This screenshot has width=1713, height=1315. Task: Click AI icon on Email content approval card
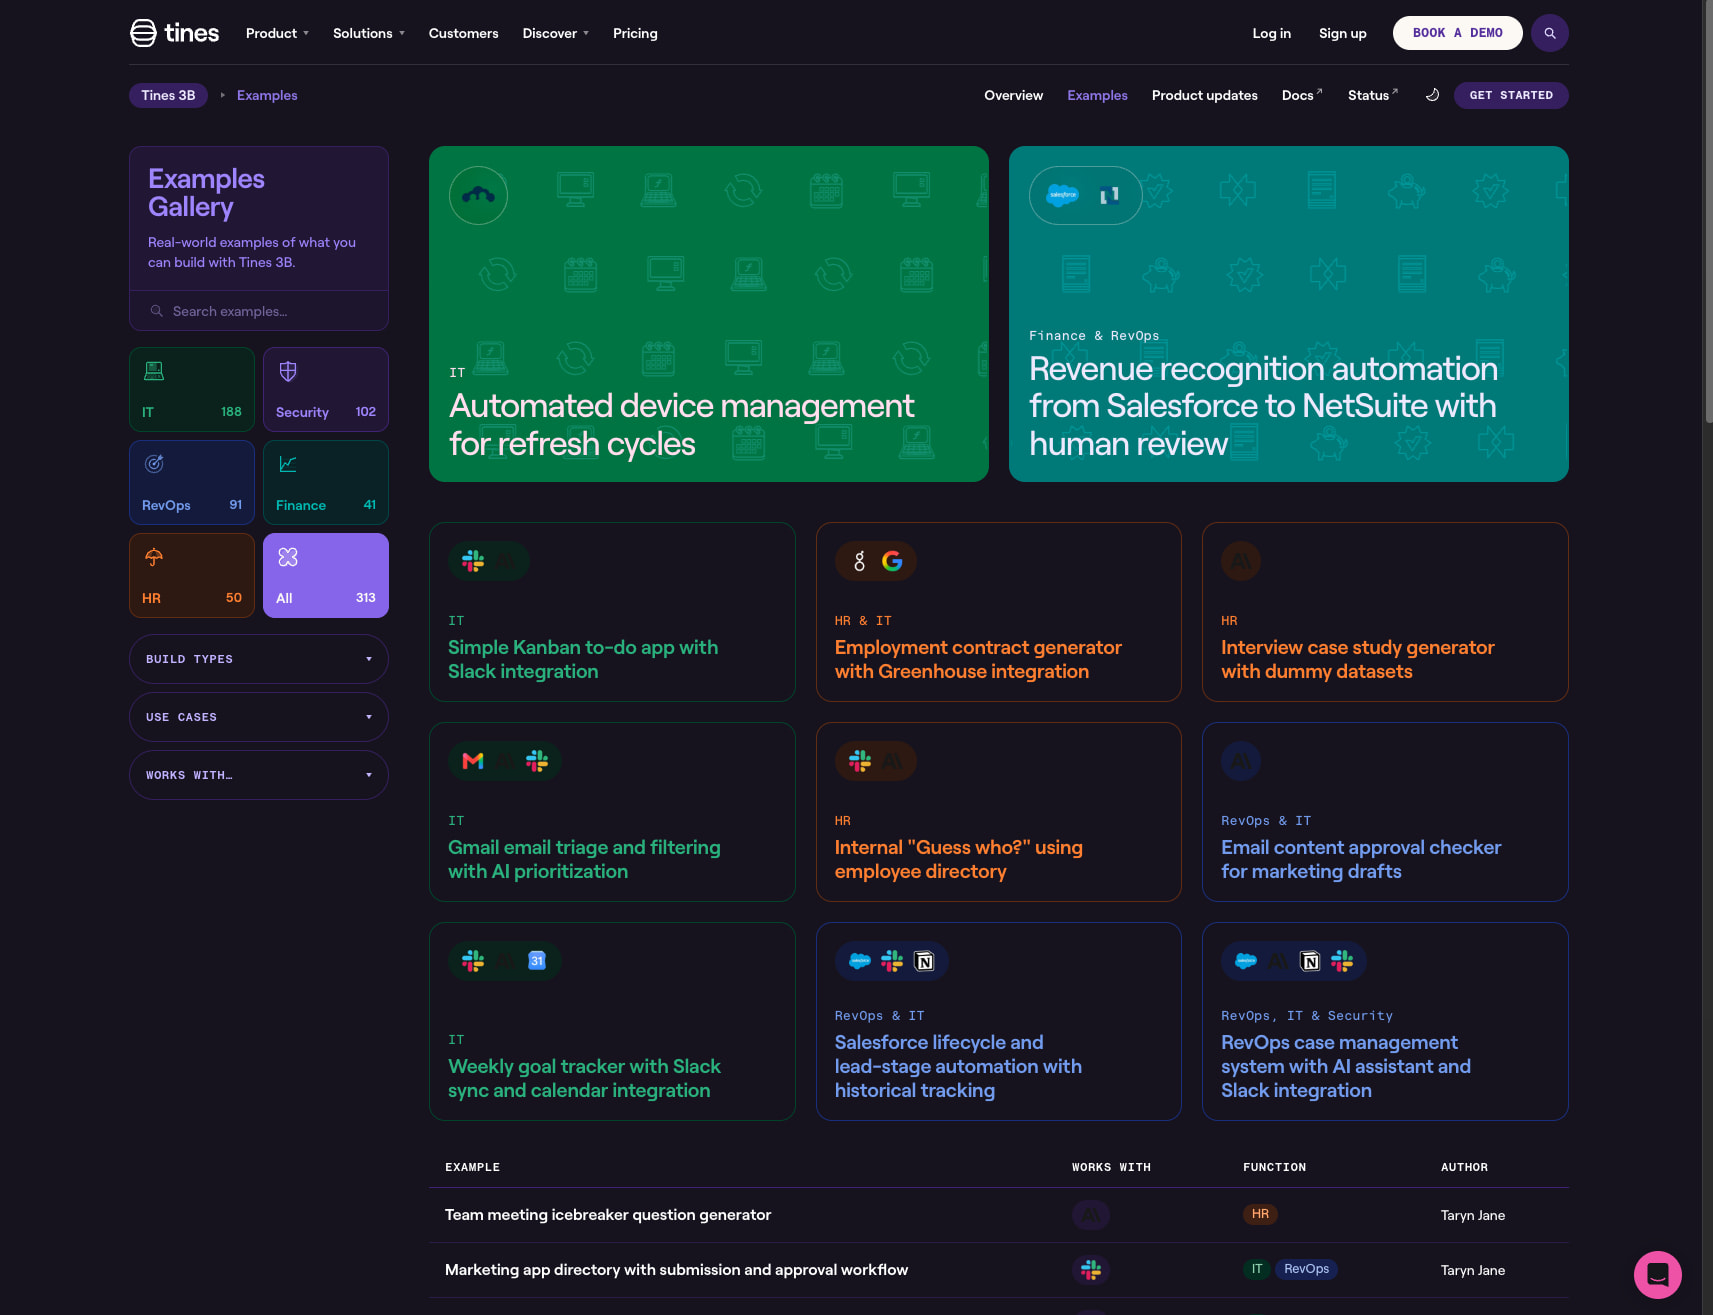(x=1241, y=761)
